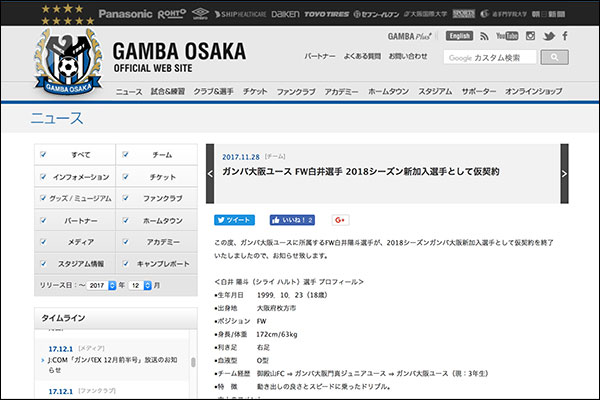Share article with Google+ icon
The height and width of the screenshot is (400, 600).
[339, 219]
